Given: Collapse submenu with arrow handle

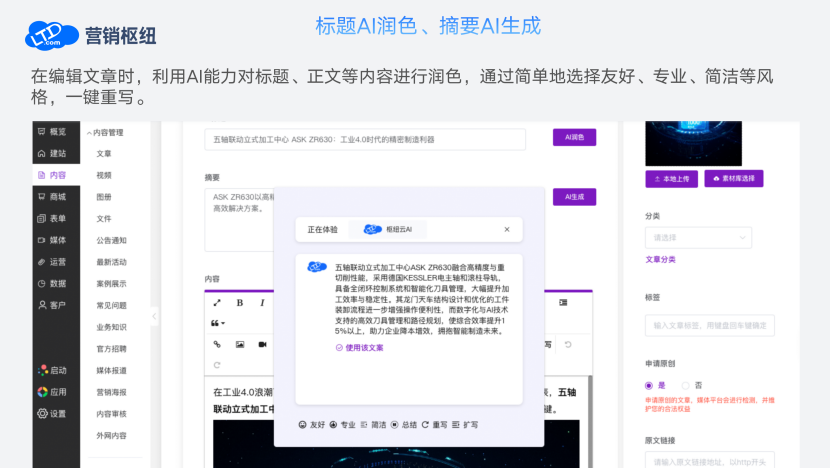Looking at the screenshot, I should point(154,317).
